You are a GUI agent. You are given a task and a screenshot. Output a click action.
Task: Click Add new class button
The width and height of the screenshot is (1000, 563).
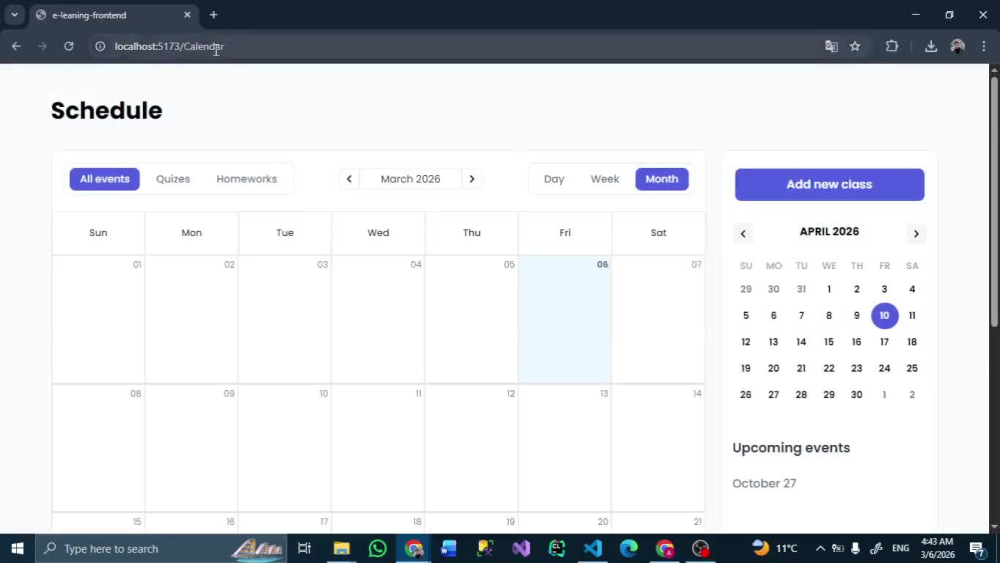click(829, 184)
